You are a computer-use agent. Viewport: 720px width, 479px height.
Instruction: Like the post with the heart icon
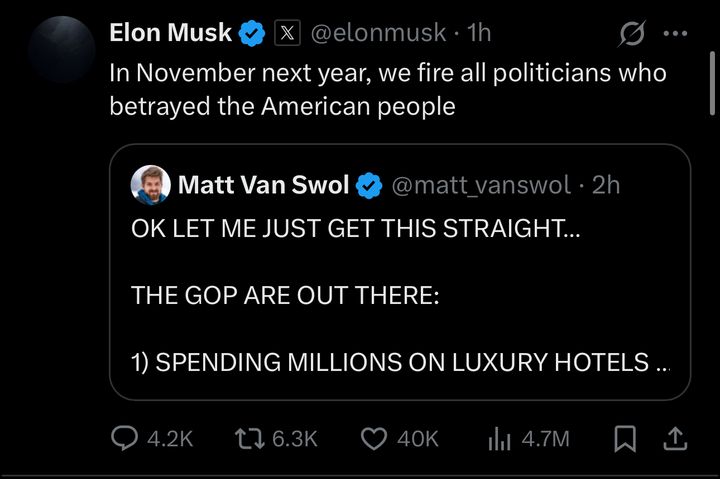pyautogui.click(x=374, y=438)
